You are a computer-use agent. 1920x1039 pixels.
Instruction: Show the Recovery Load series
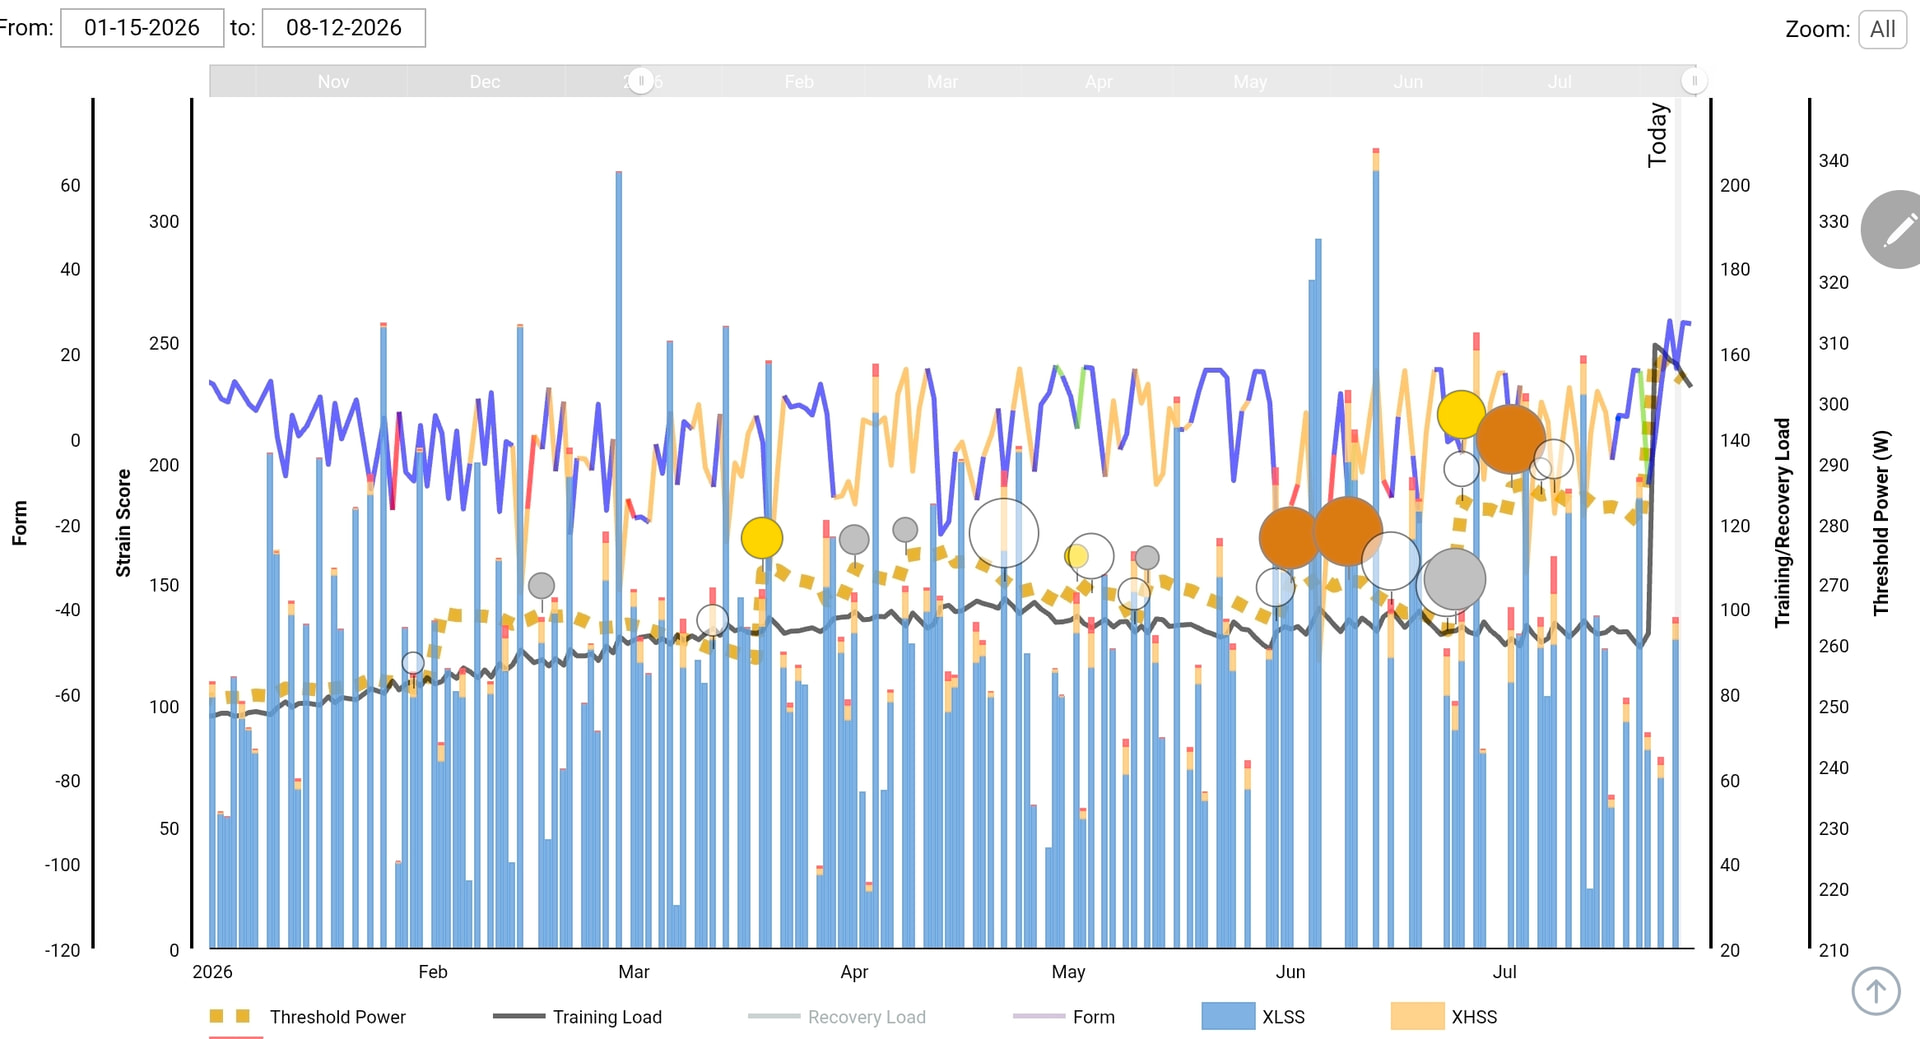(x=837, y=1017)
